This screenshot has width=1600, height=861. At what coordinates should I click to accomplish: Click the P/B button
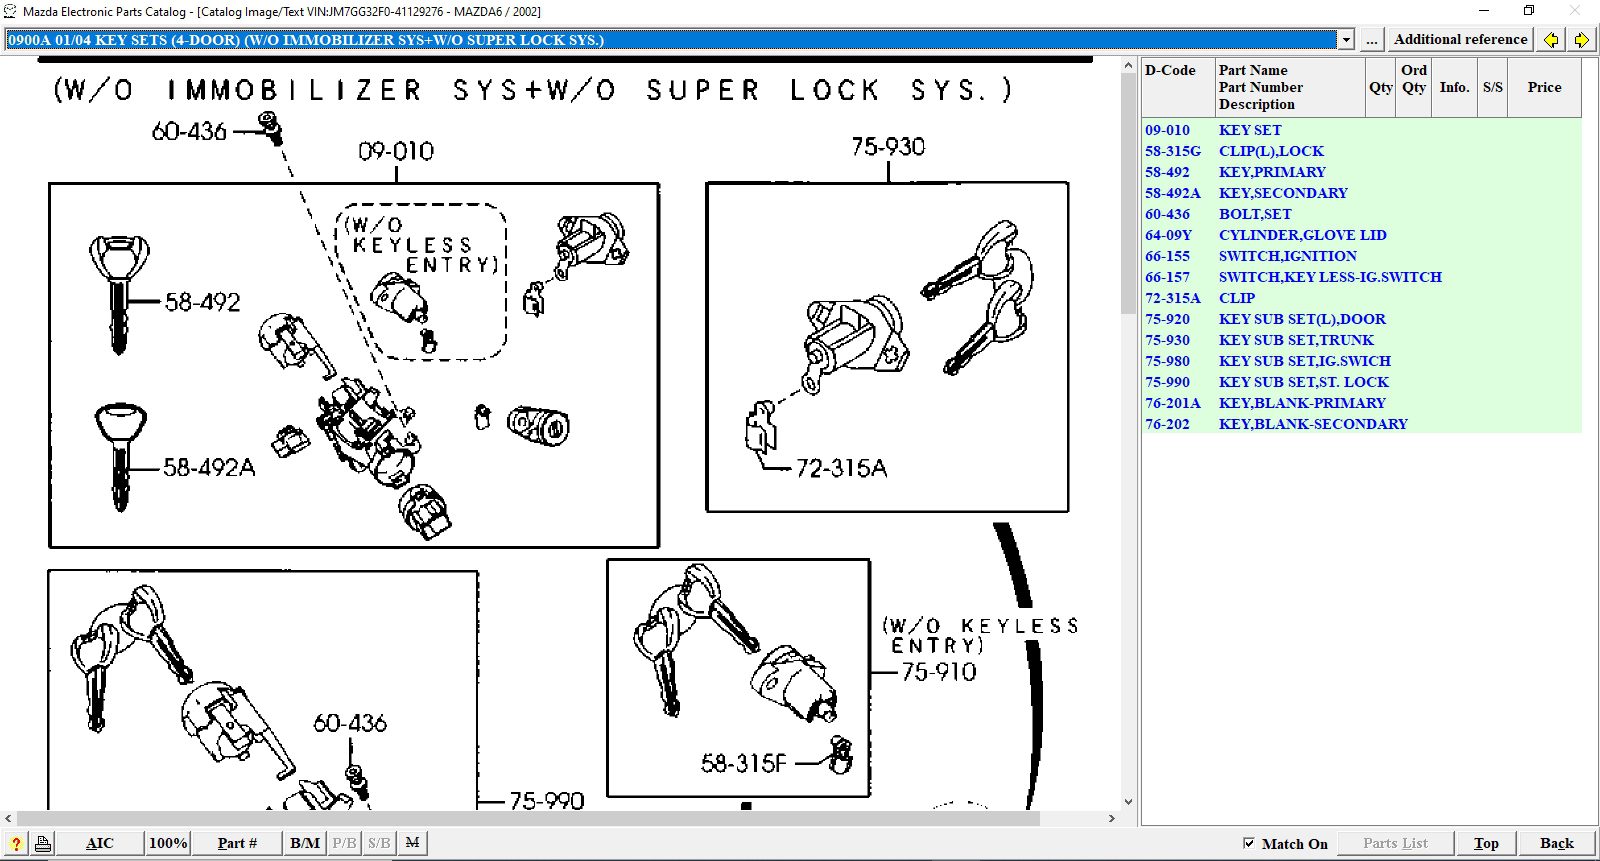pyautogui.click(x=344, y=843)
